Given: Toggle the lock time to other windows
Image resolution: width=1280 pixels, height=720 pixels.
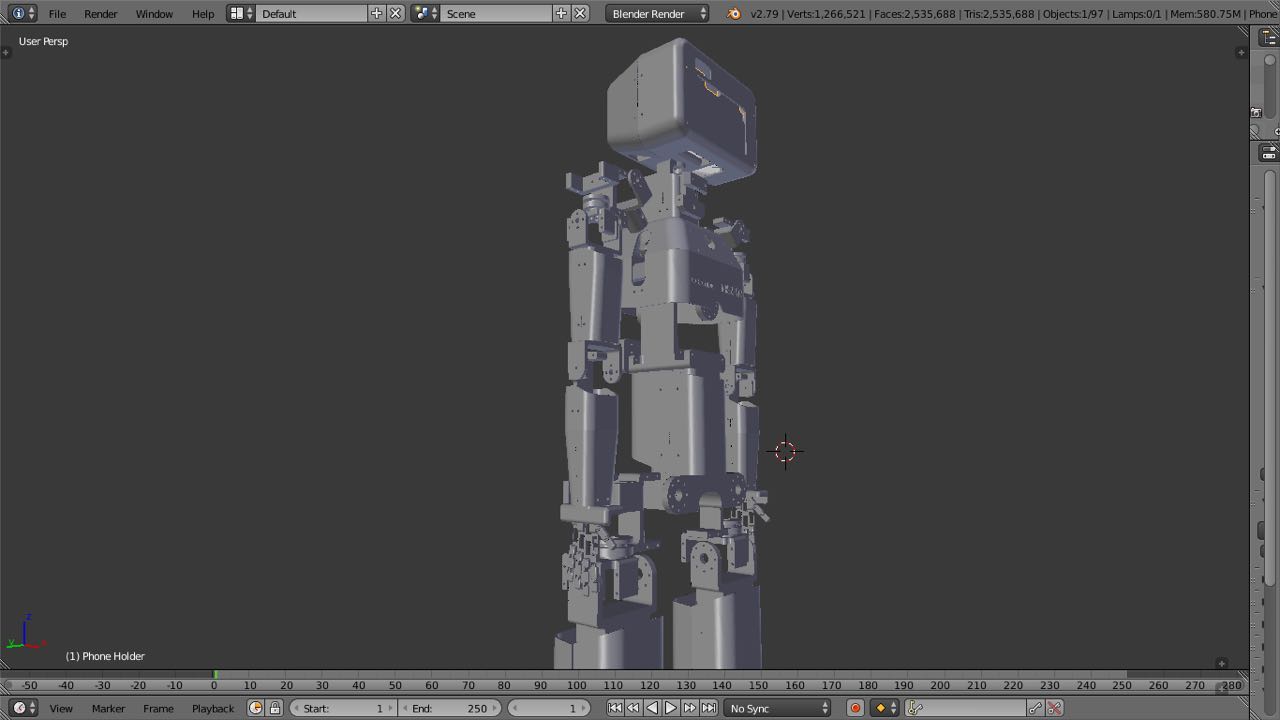Looking at the screenshot, I should tap(275, 708).
